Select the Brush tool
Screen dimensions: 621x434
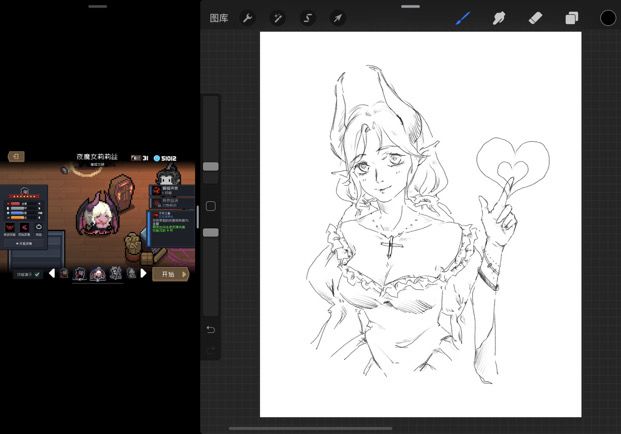pos(463,18)
